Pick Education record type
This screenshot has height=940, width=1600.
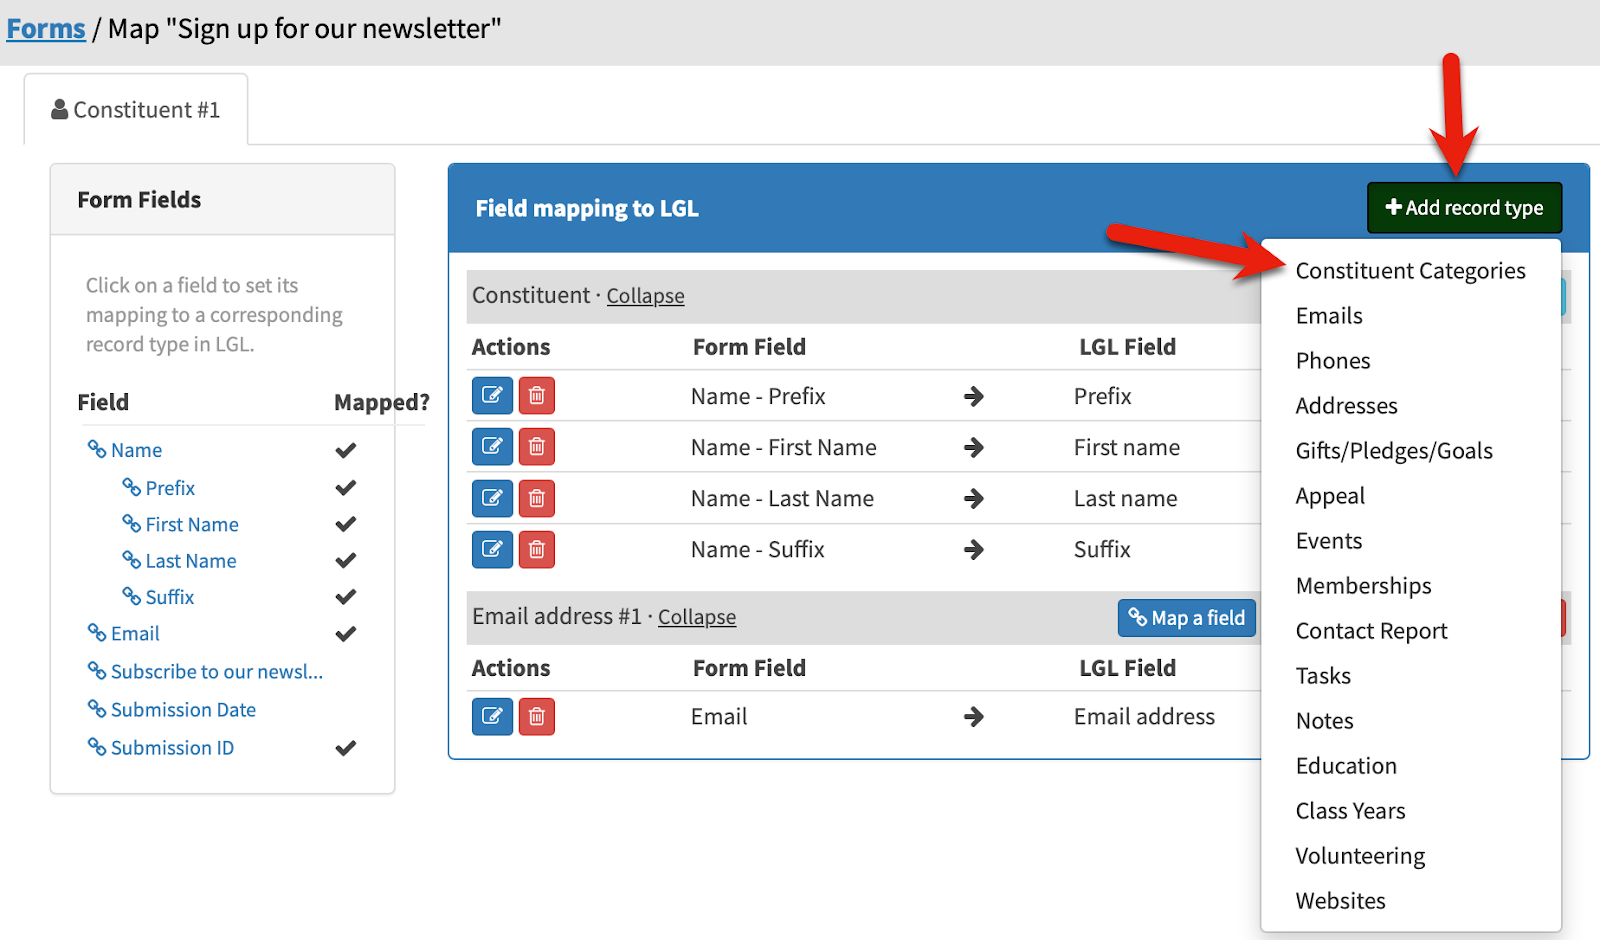1346,766
